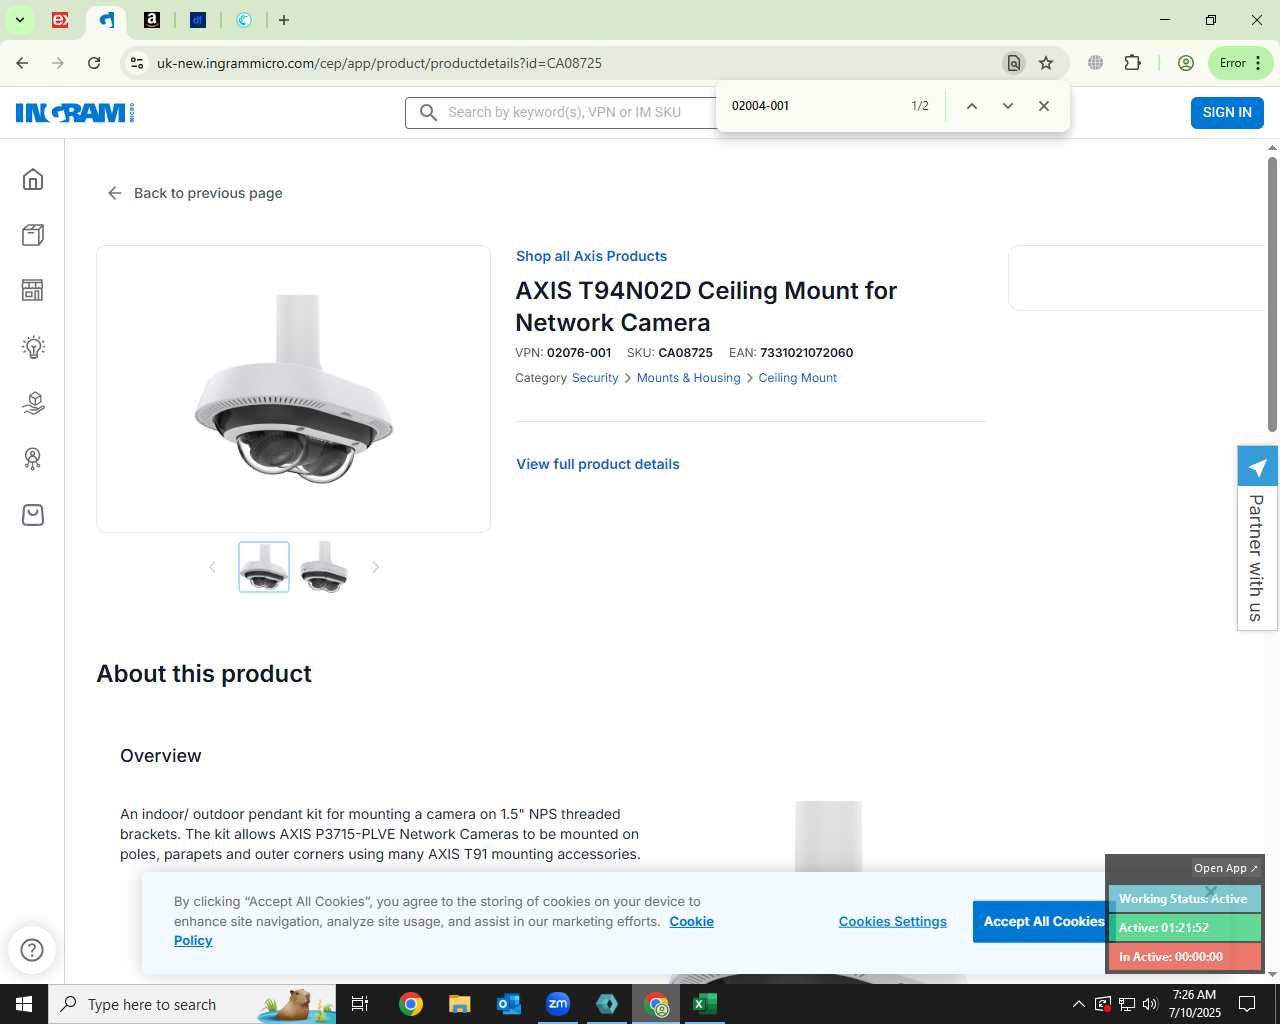Show hidden system tray icons
The width and height of the screenshot is (1280, 1024).
click(1078, 1004)
